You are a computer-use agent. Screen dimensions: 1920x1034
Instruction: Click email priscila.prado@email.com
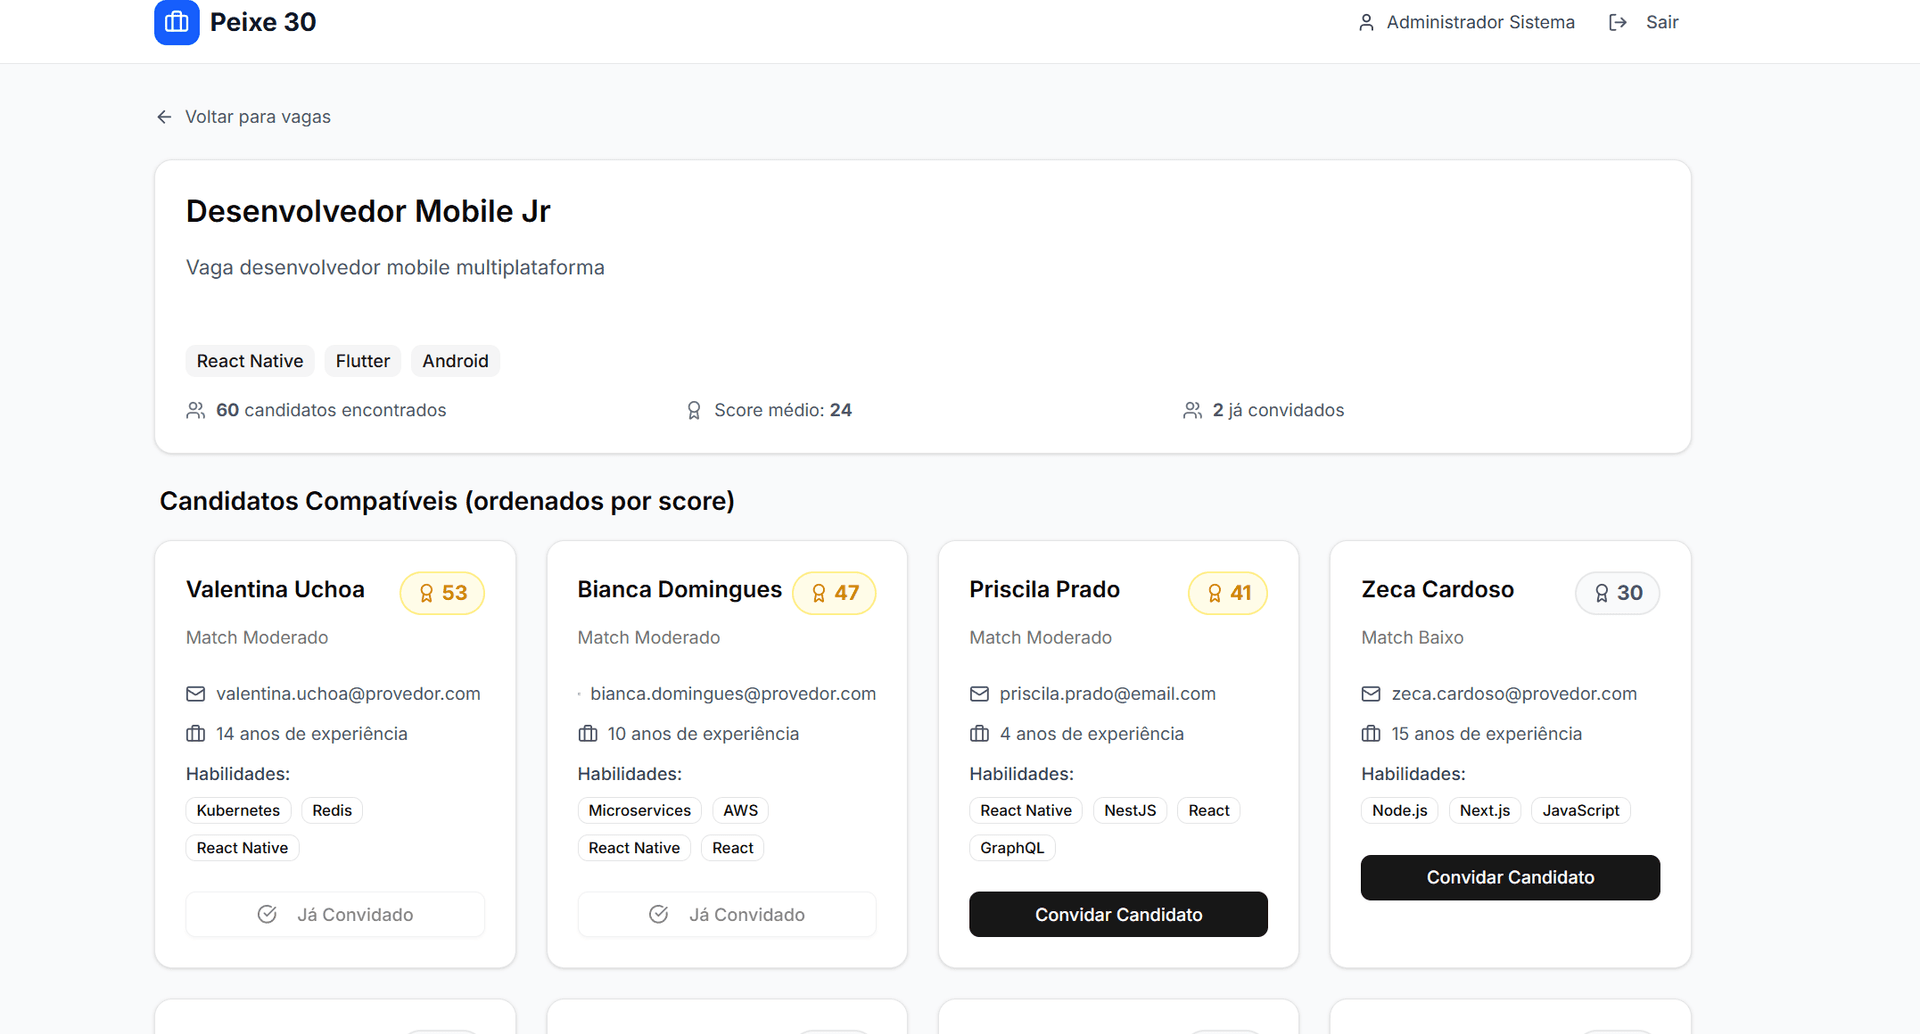tap(1107, 694)
